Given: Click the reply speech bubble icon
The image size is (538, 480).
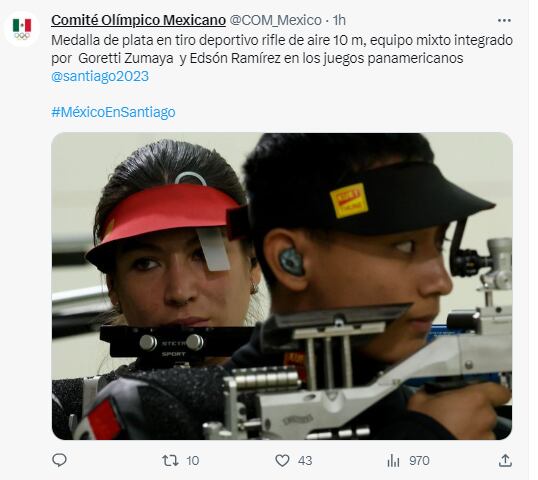Looking at the screenshot, I should (59, 460).
